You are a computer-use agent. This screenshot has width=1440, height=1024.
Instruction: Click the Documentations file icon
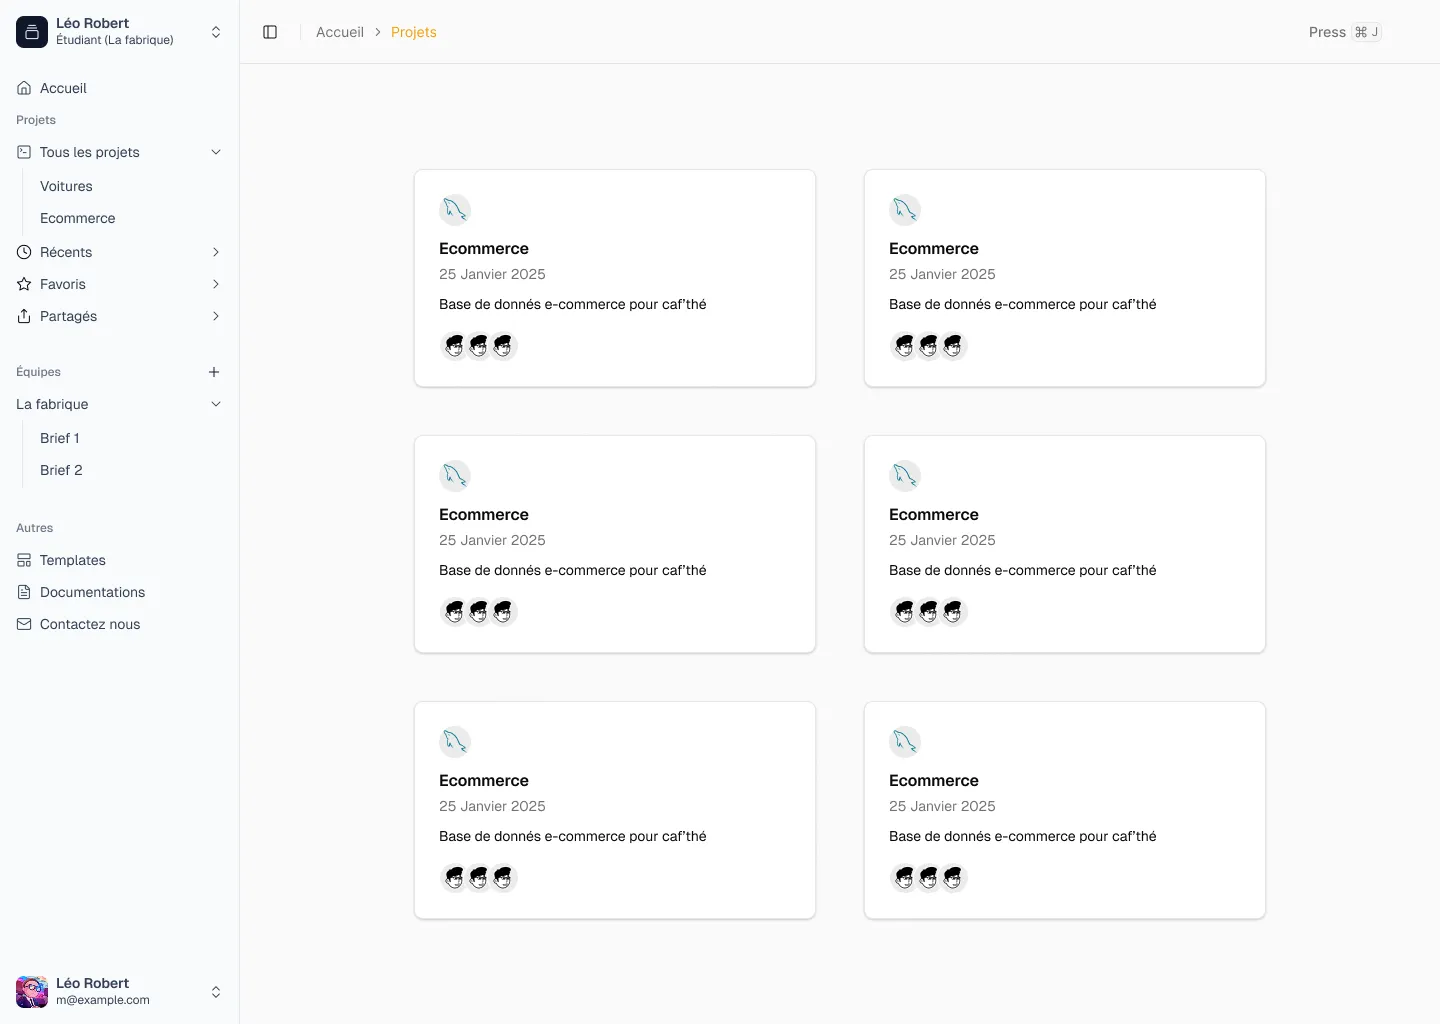24,592
